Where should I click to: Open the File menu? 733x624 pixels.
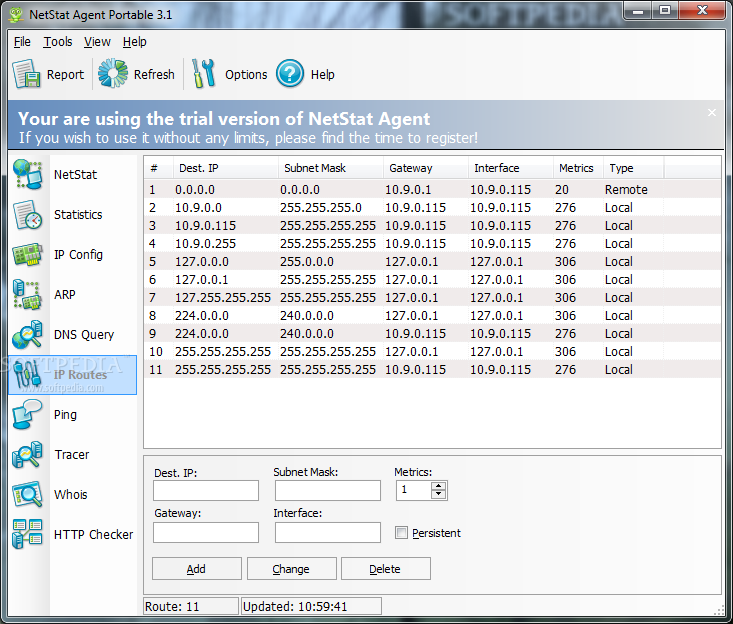pos(22,42)
